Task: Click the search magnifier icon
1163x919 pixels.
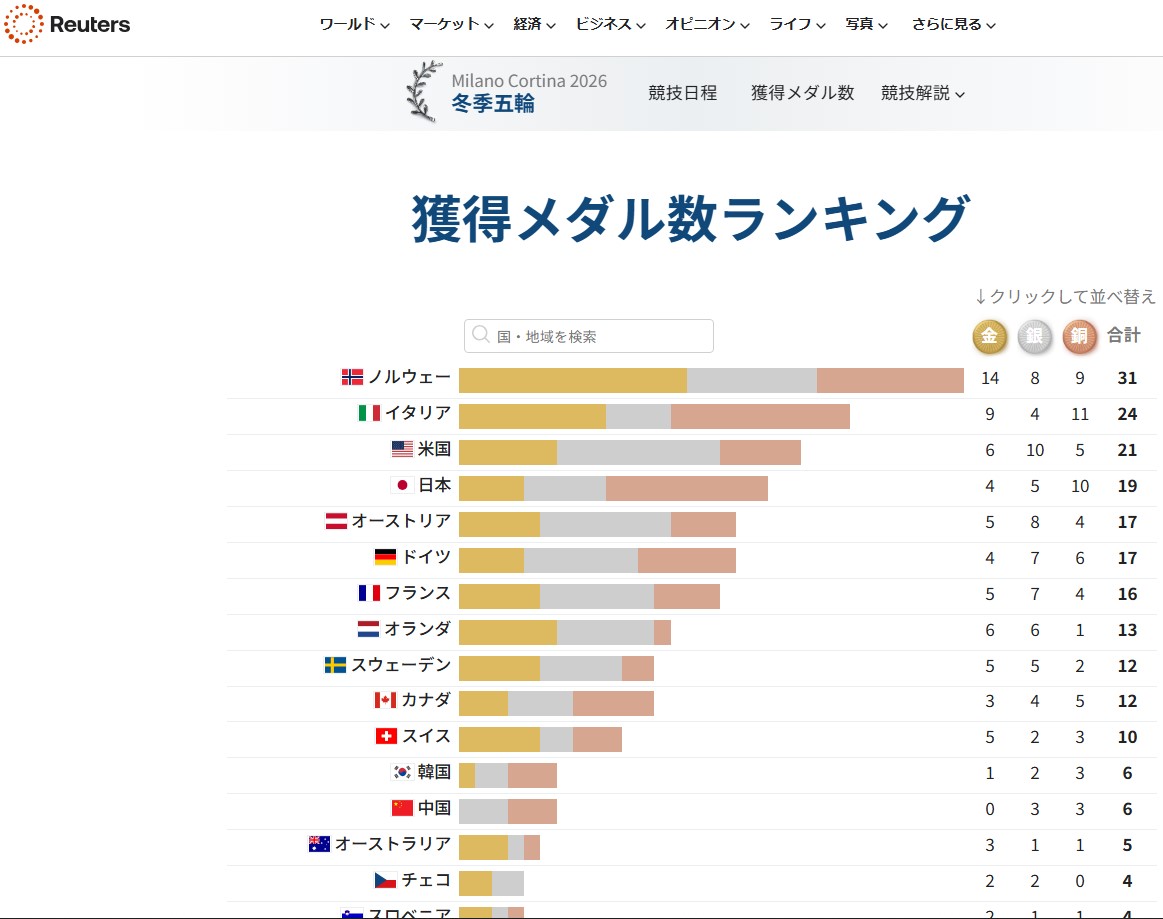Action: pos(481,336)
